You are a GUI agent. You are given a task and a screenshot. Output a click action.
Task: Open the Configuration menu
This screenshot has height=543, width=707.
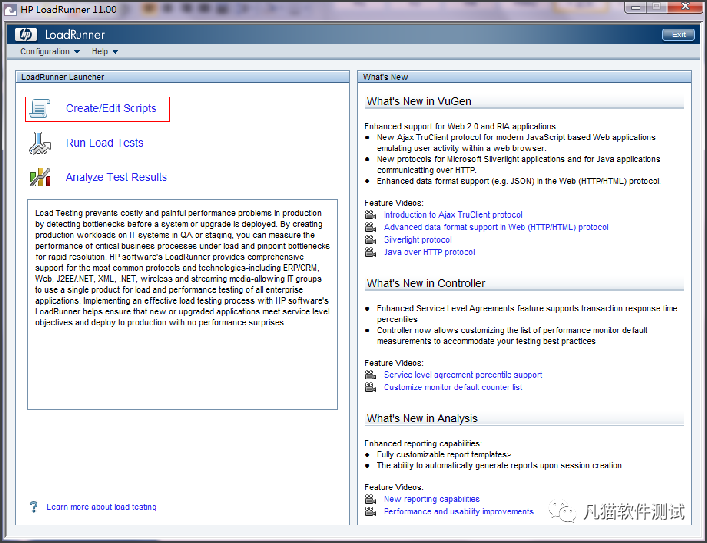50,51
